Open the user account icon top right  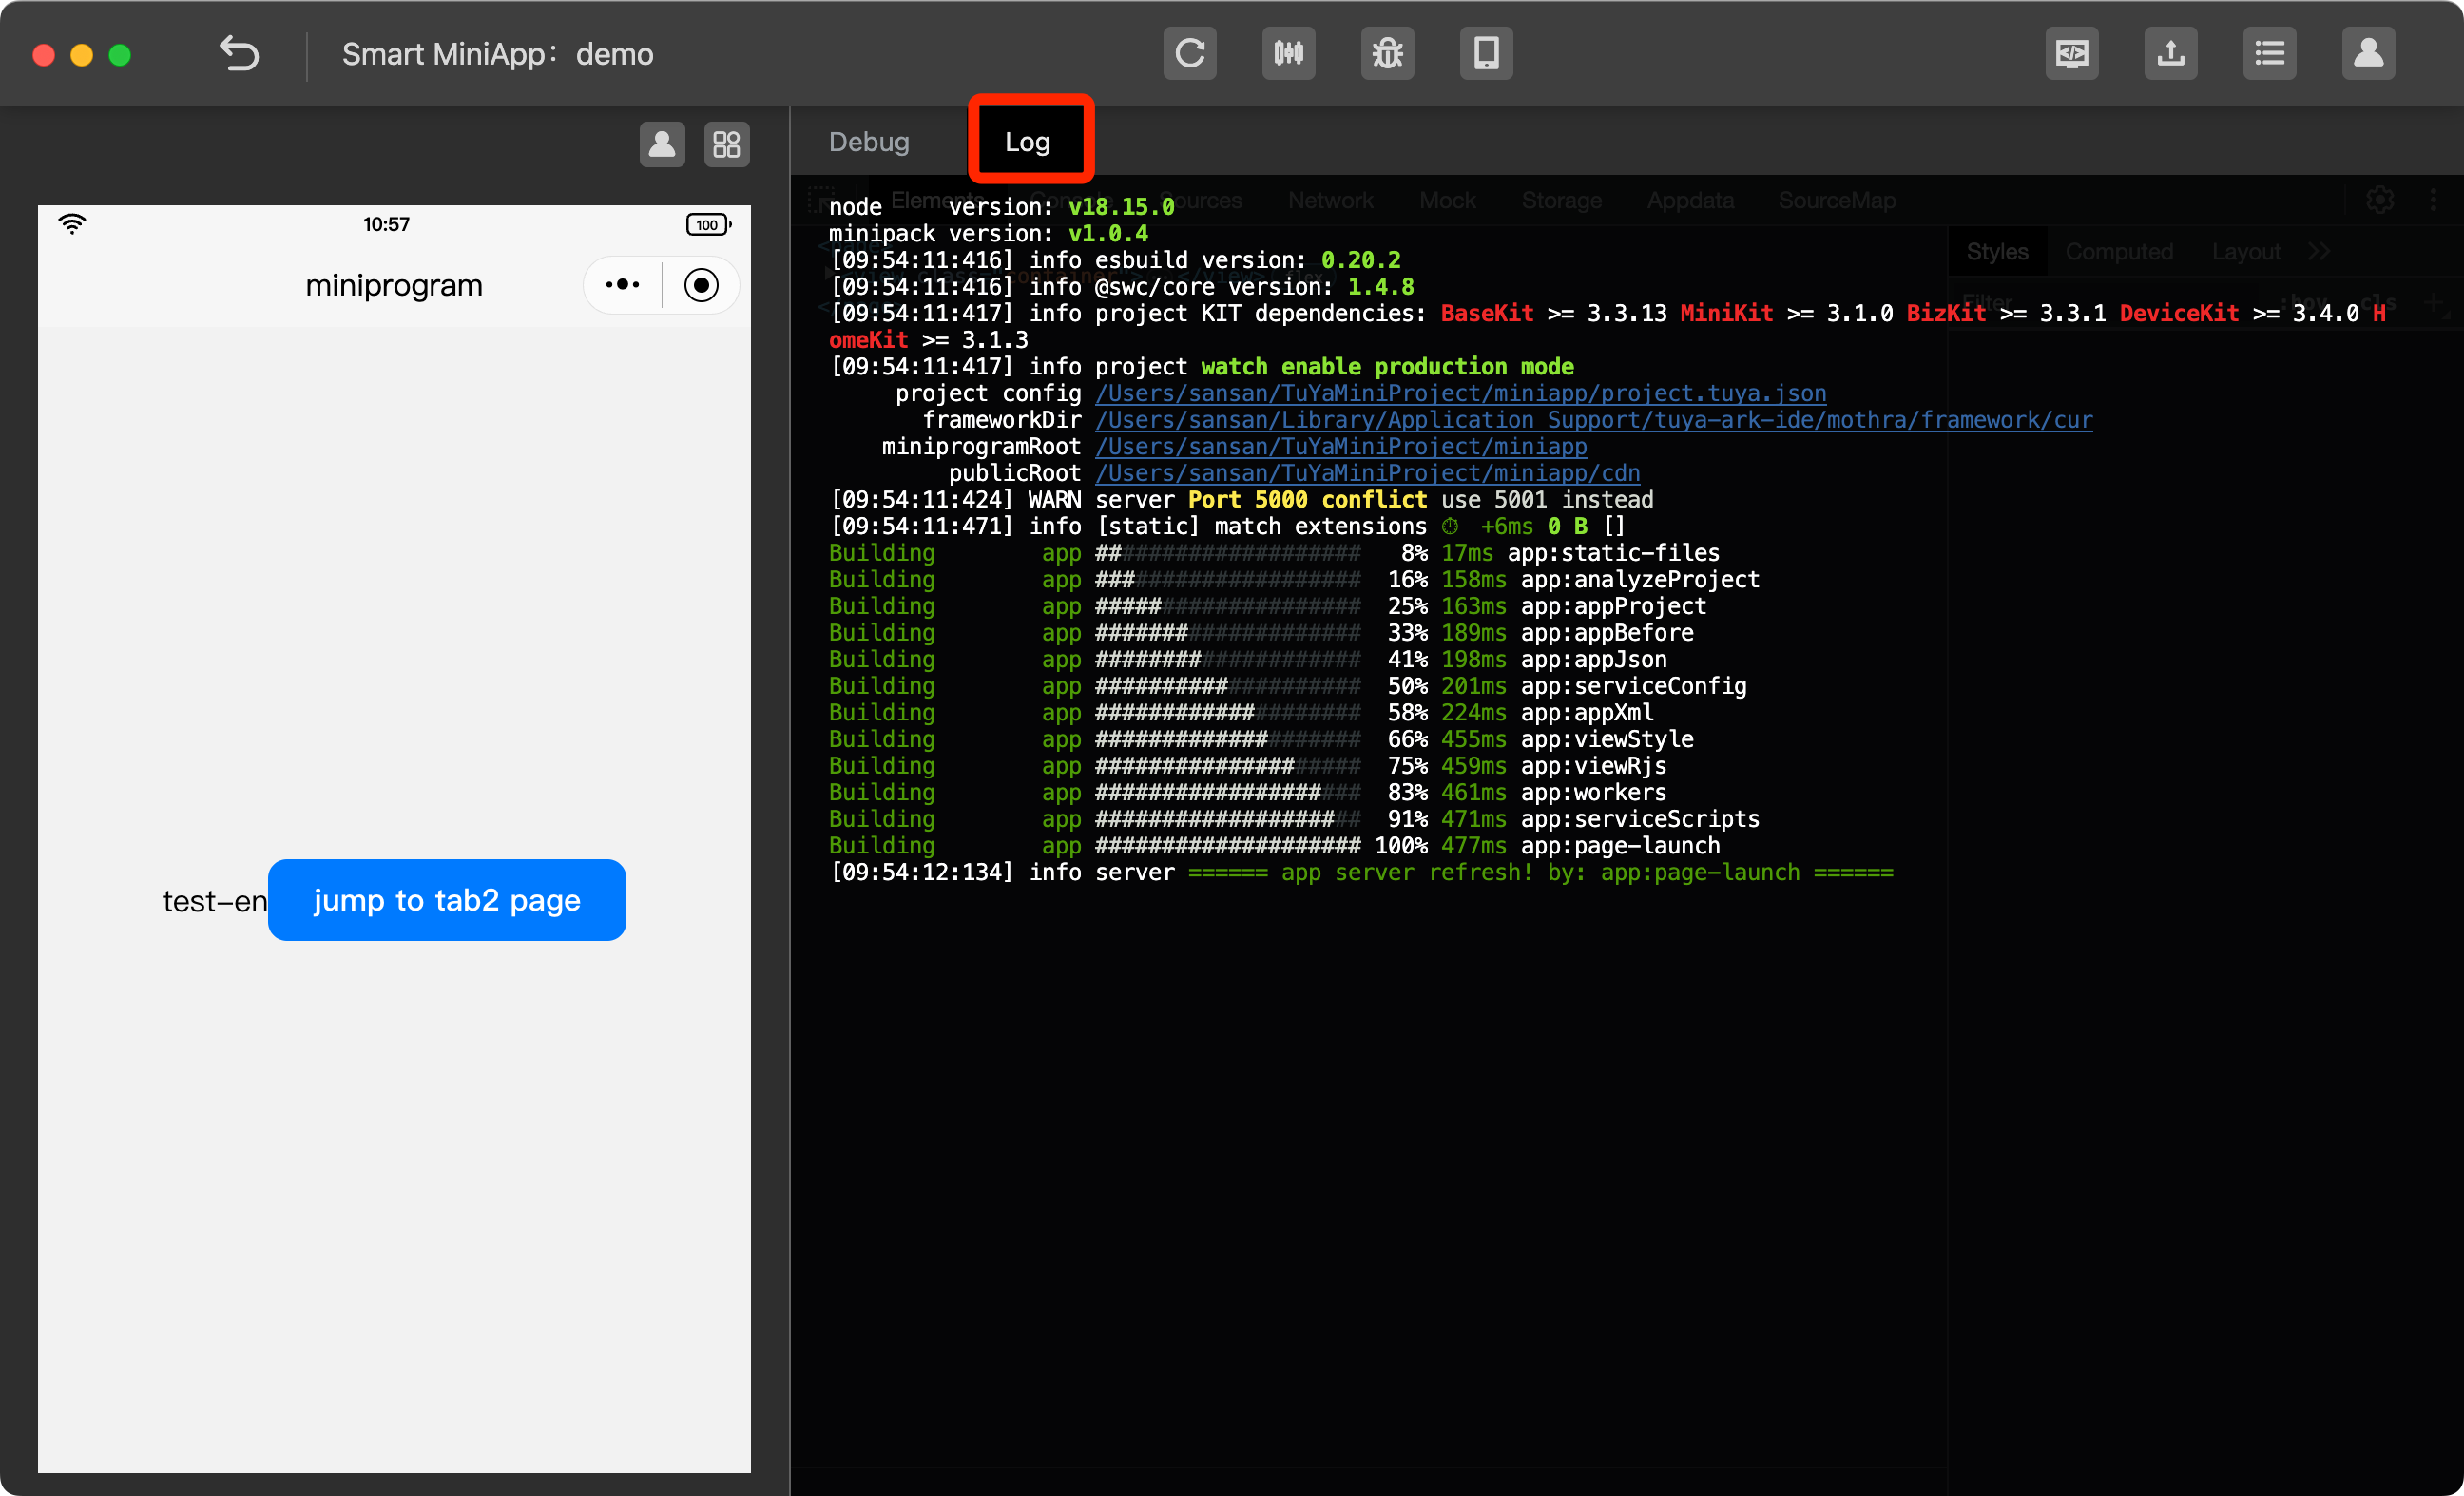[2368, 53]
